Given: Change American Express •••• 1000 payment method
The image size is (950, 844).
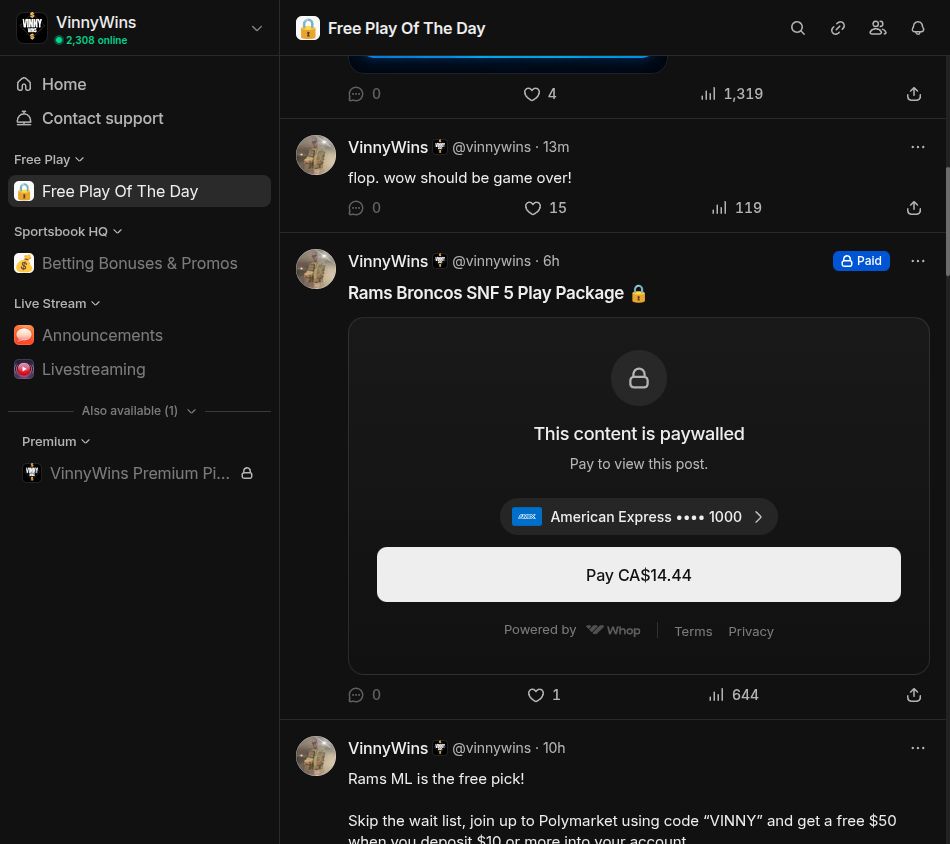Looking at the screenshot, I should click(639, 517).
